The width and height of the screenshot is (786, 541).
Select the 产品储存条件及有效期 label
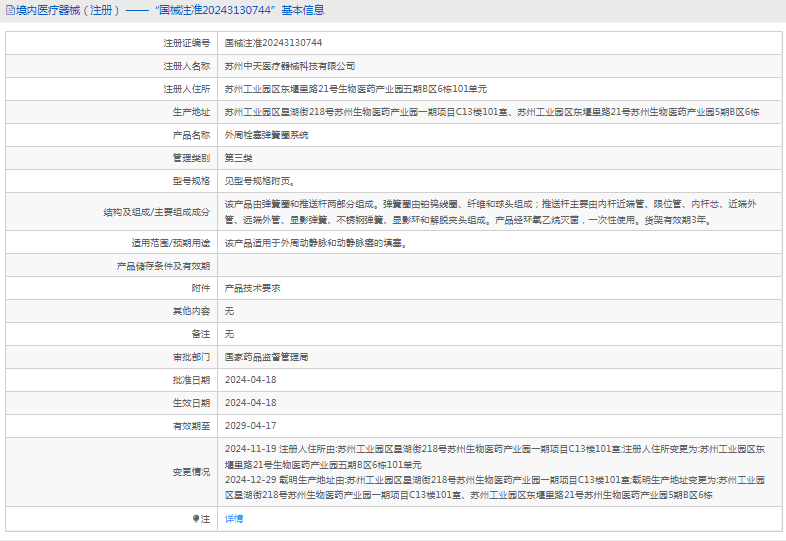pyautogui.click(x=163, y=266)
